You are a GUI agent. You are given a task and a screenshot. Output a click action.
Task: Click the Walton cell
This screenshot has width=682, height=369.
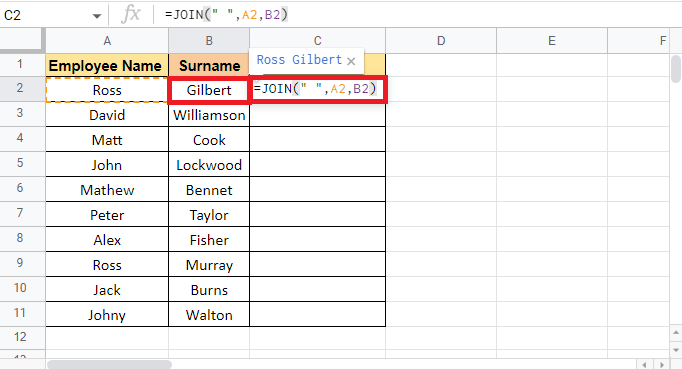point(209,315)
